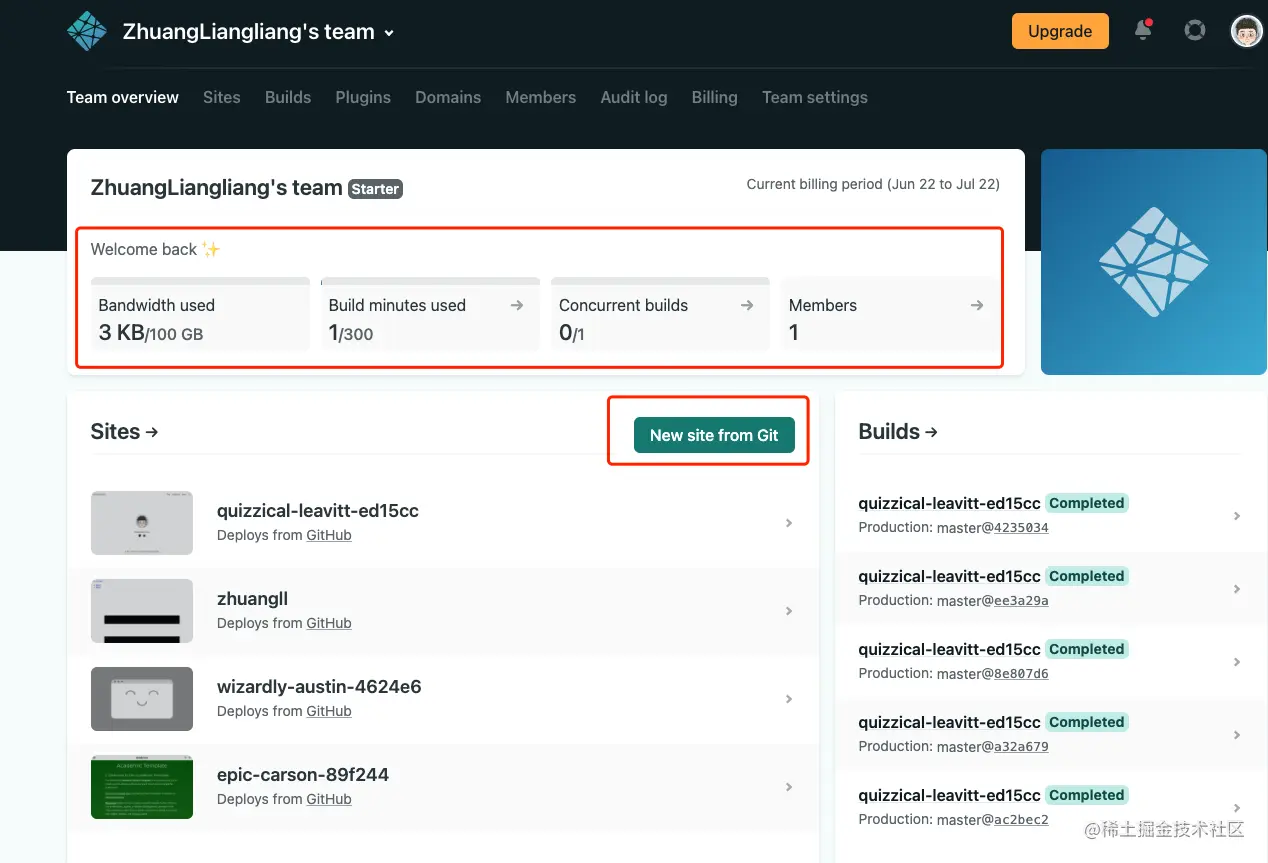
Task: Open GitHub link under zhuangll
Action: point(329,623)
